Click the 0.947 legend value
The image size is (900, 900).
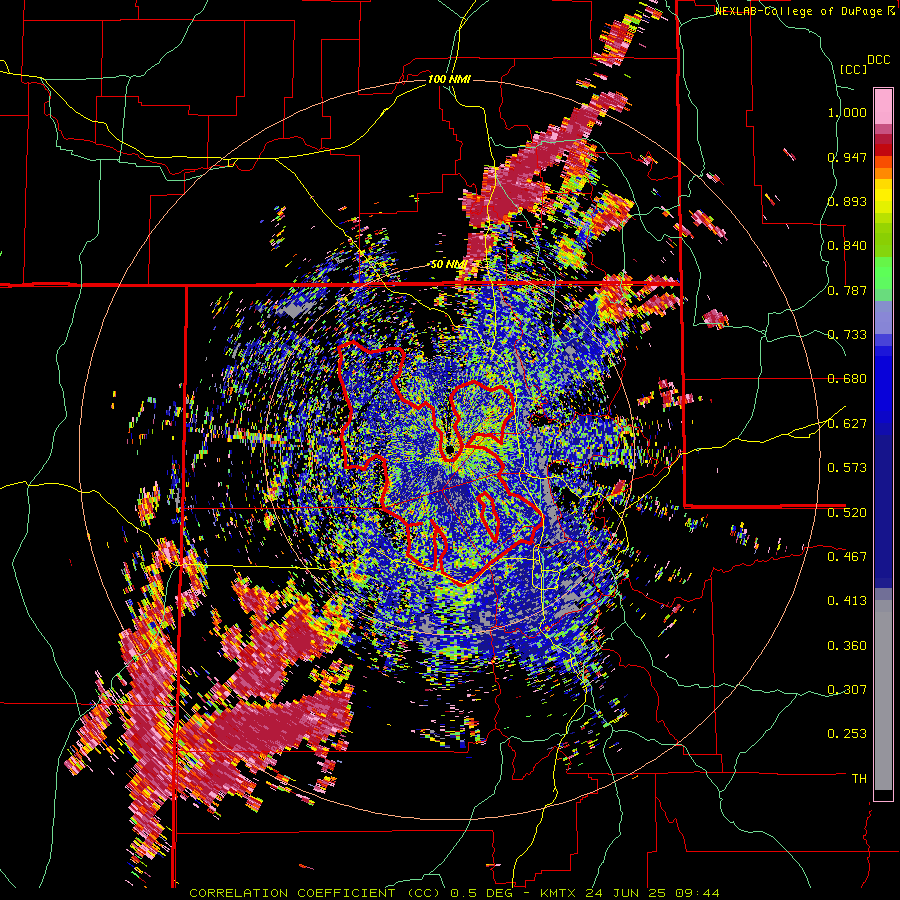[847, 157]
